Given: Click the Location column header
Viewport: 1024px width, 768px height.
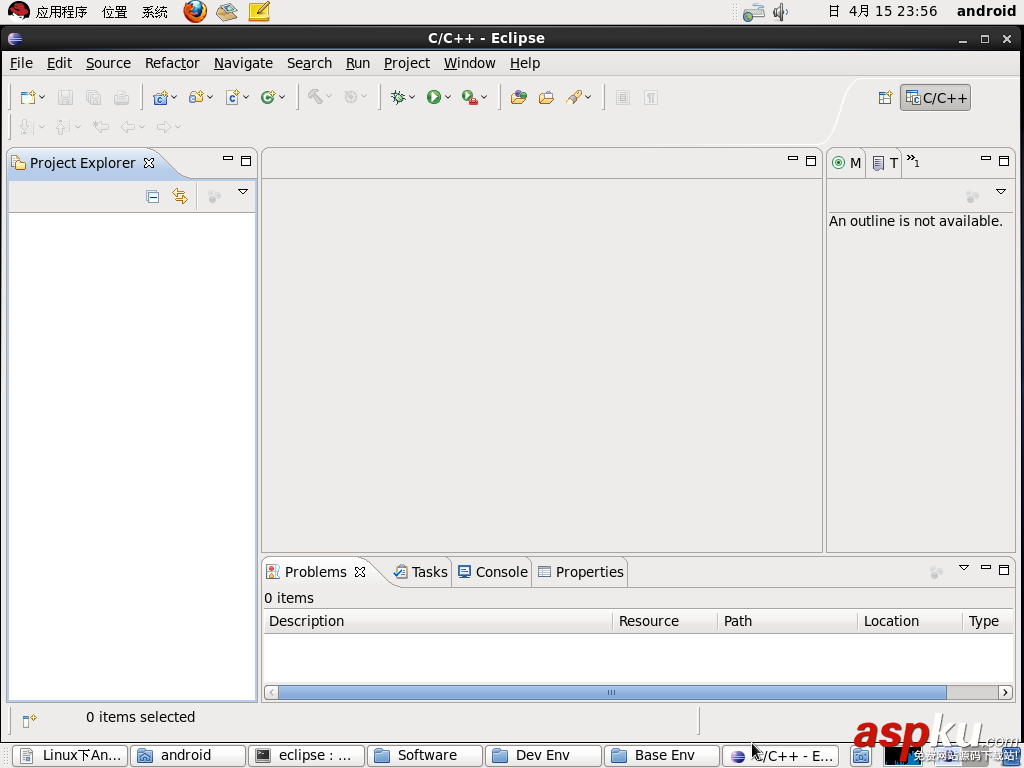Looking at the screenshot, I should [910, 621].
